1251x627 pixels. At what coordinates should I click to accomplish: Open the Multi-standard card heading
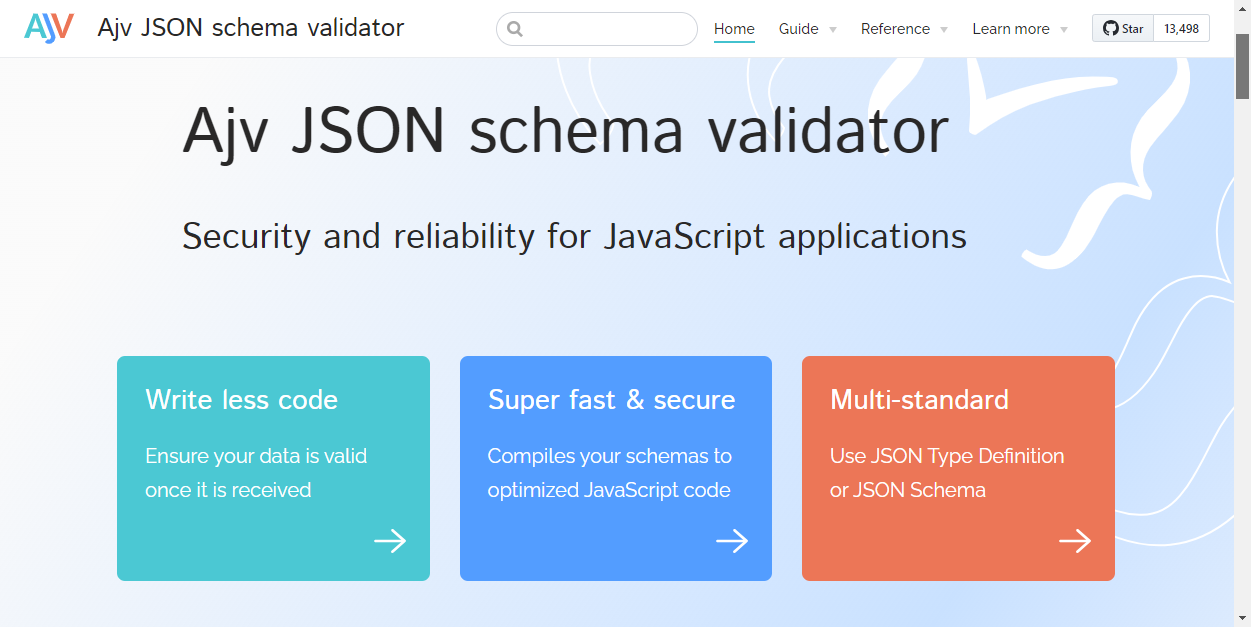tap(919, 400)
